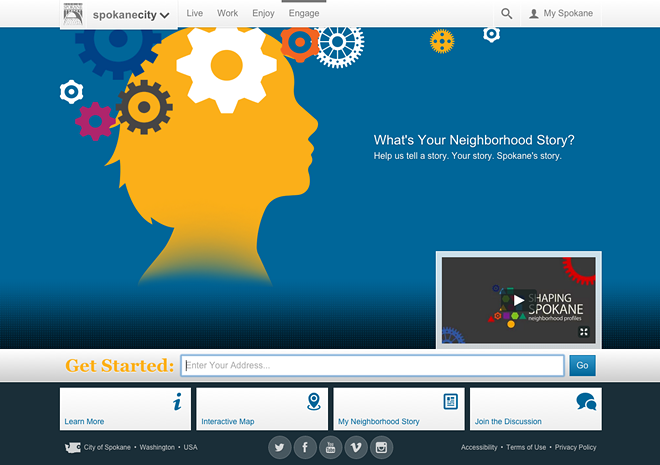660x465 pixels.
Task: Click the Interactive Map pin icon
Action: (x=314, y=401)
